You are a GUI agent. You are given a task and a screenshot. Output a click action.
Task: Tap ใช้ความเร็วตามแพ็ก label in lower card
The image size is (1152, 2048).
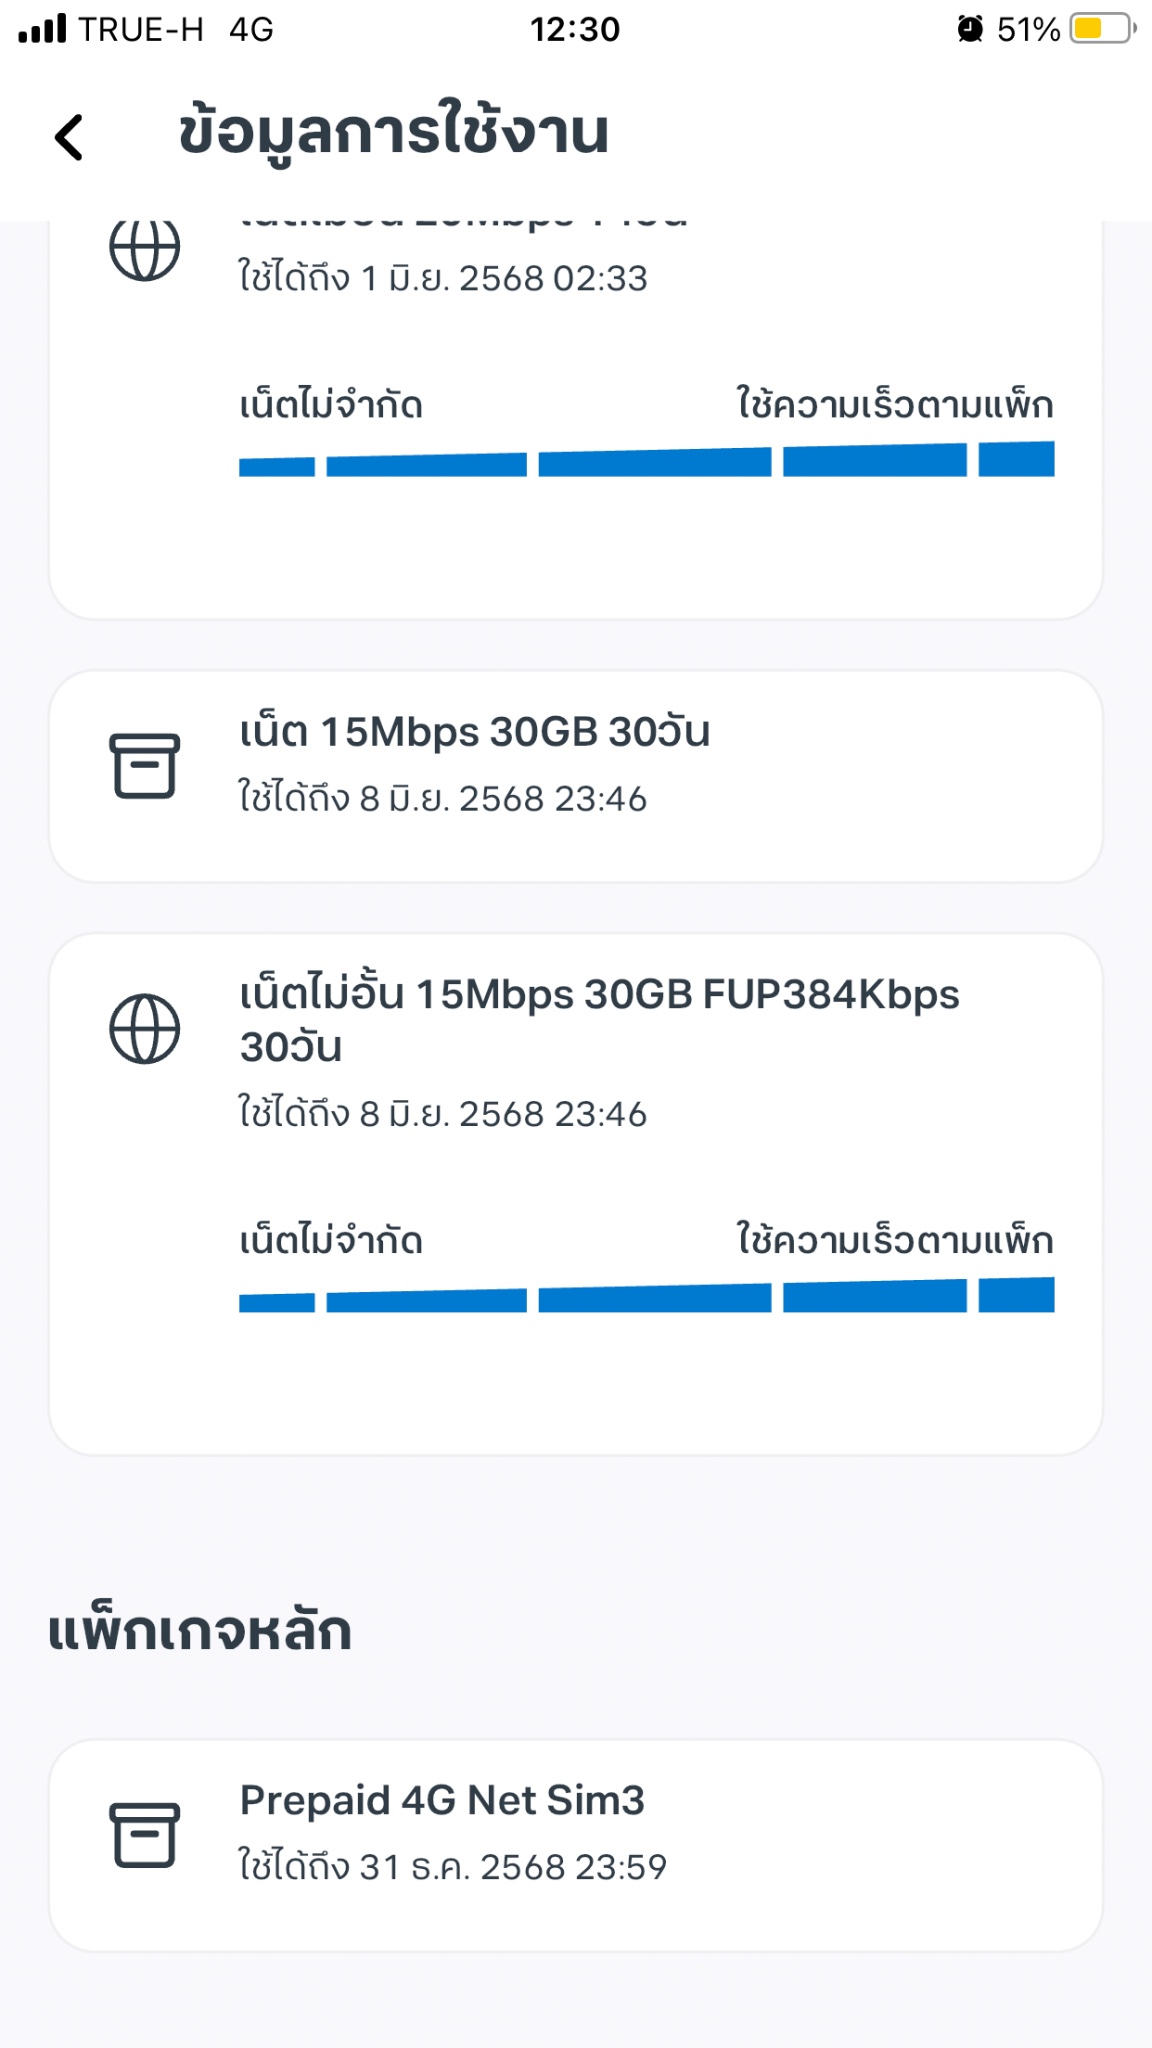click(x=895, y=1240)
